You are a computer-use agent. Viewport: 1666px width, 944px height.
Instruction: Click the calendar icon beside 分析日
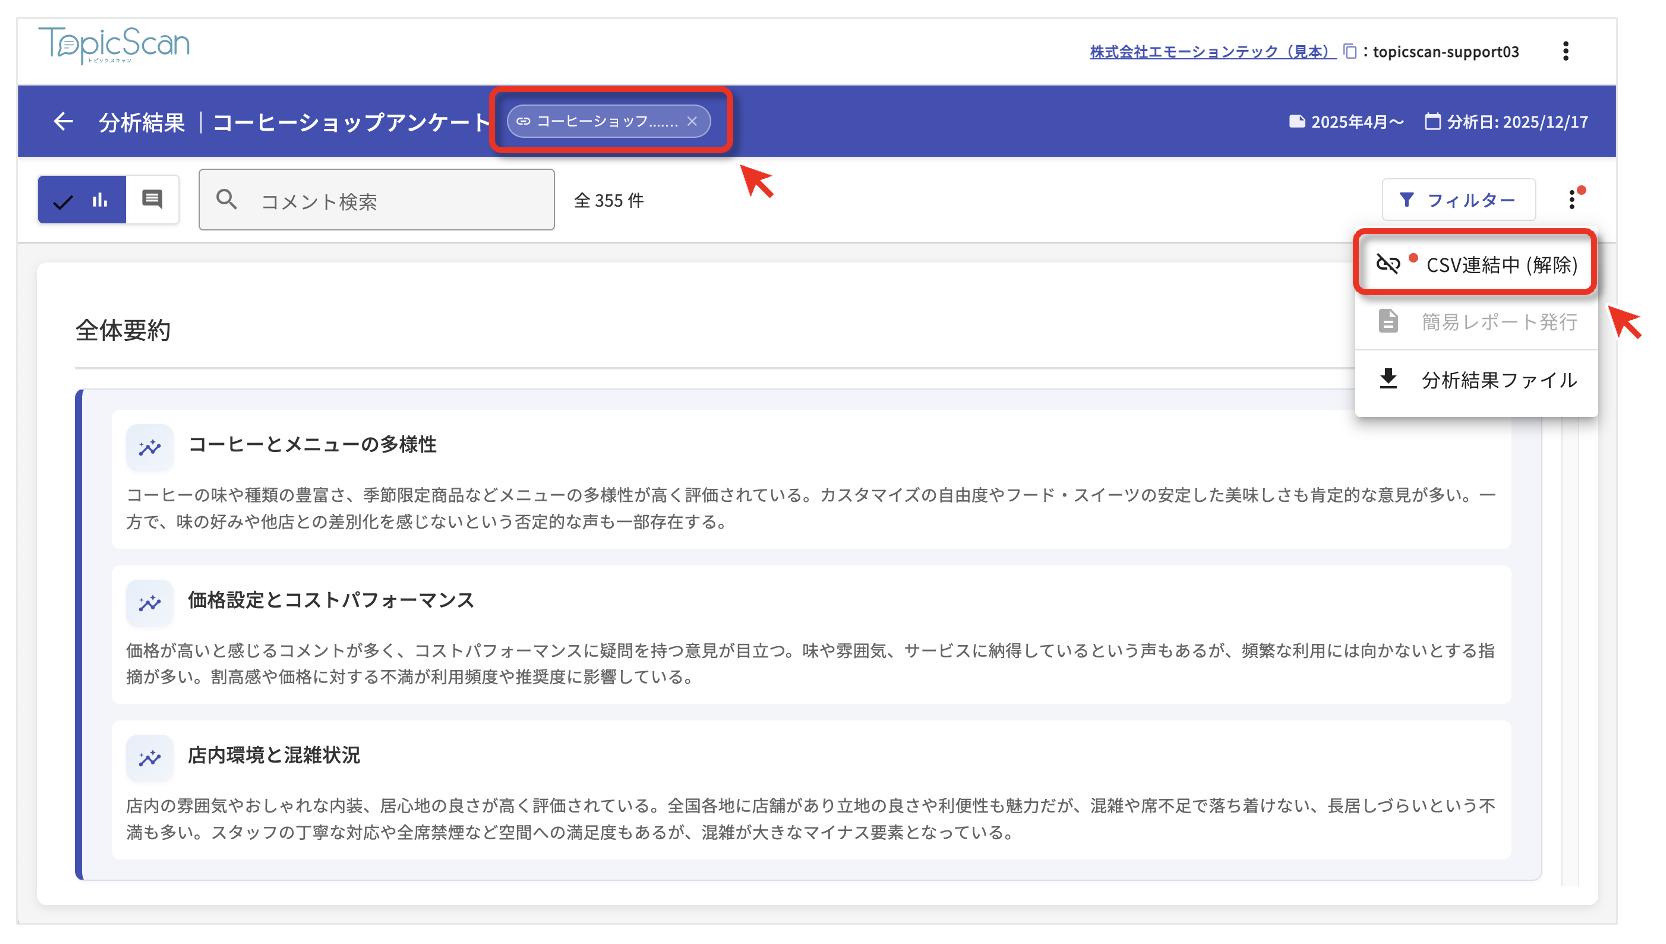pyautogui.click(x=1432, y=122)
